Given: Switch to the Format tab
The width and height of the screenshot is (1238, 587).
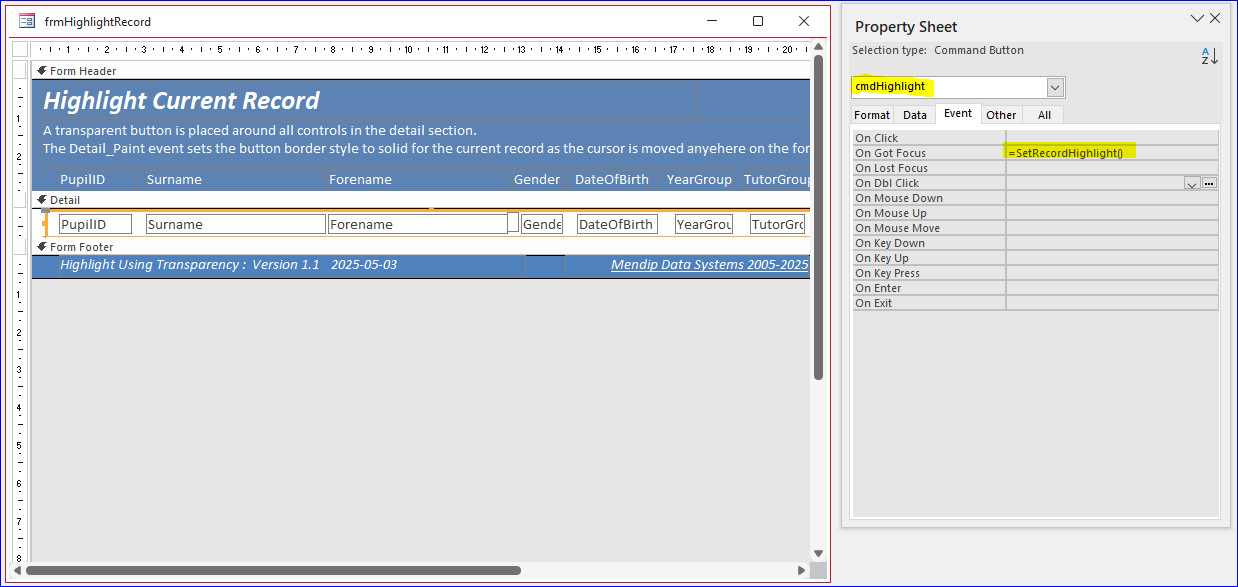Looking at the screenshot, I should 872,115.
